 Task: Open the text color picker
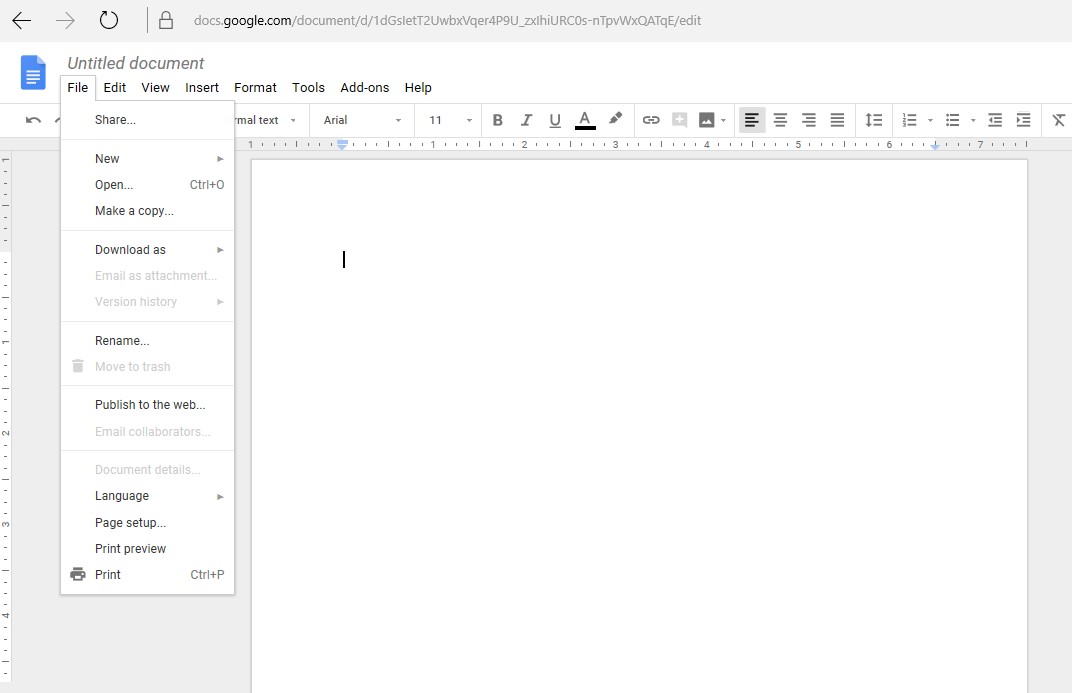click(x=585, y=120)
